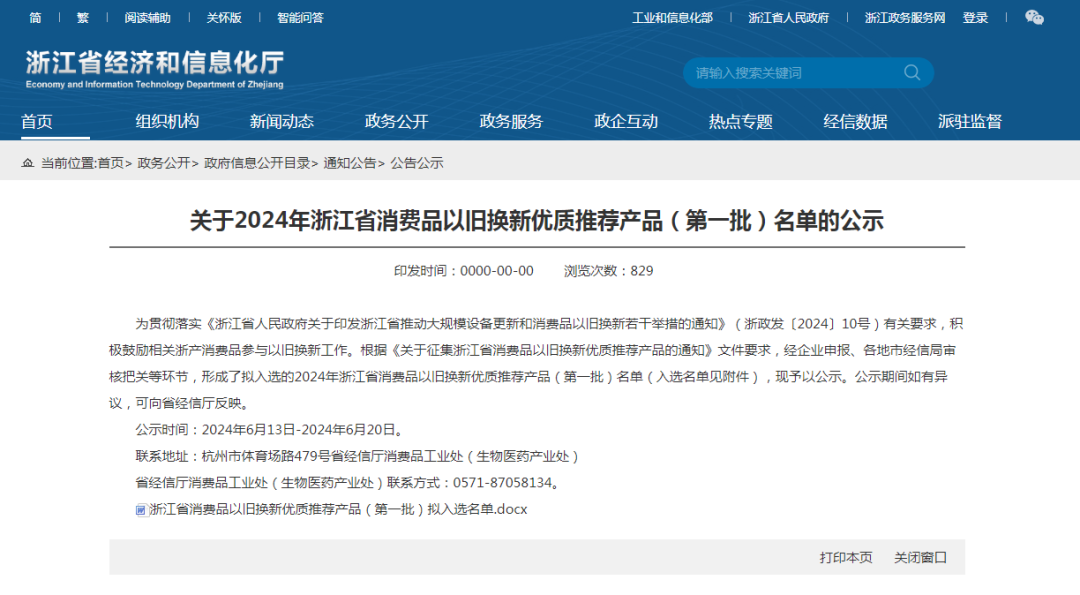Download the 拟入选名单.docx attachment
This screenshot has width=1080, height=595.
coord(338,509)
